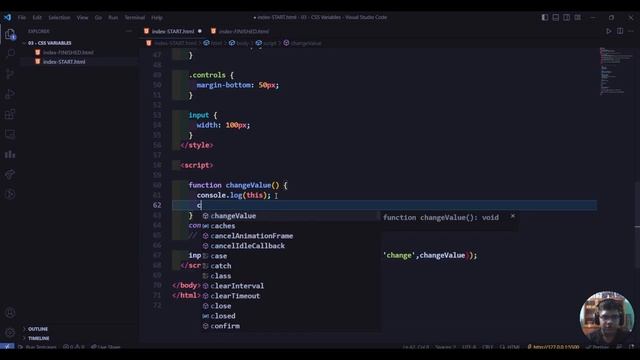Viewport: 640px width, 360px height.
Task: Toggle the secondary sidebar layout icon
Action: click(567, 18)
